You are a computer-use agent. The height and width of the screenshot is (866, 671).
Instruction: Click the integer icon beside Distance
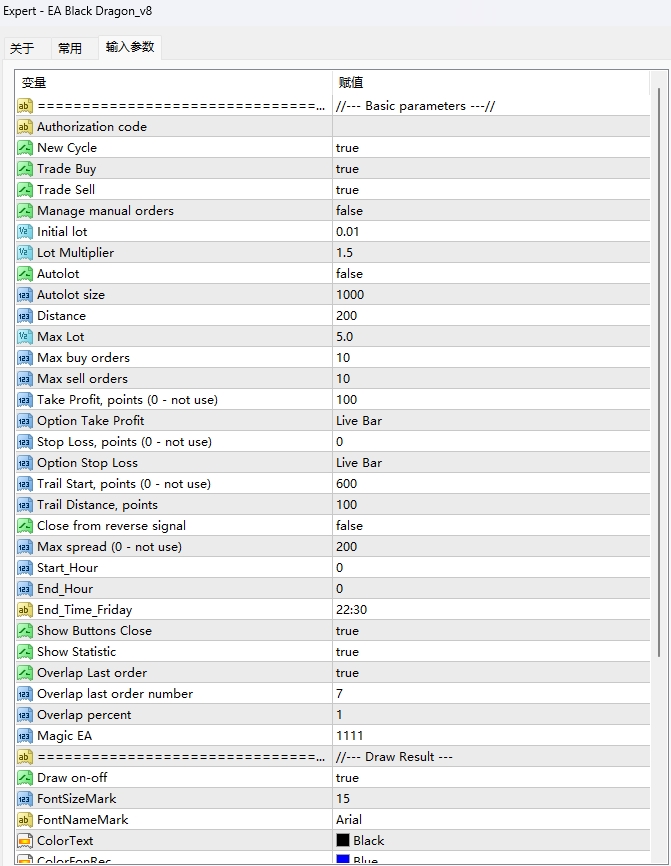(25, 316)
